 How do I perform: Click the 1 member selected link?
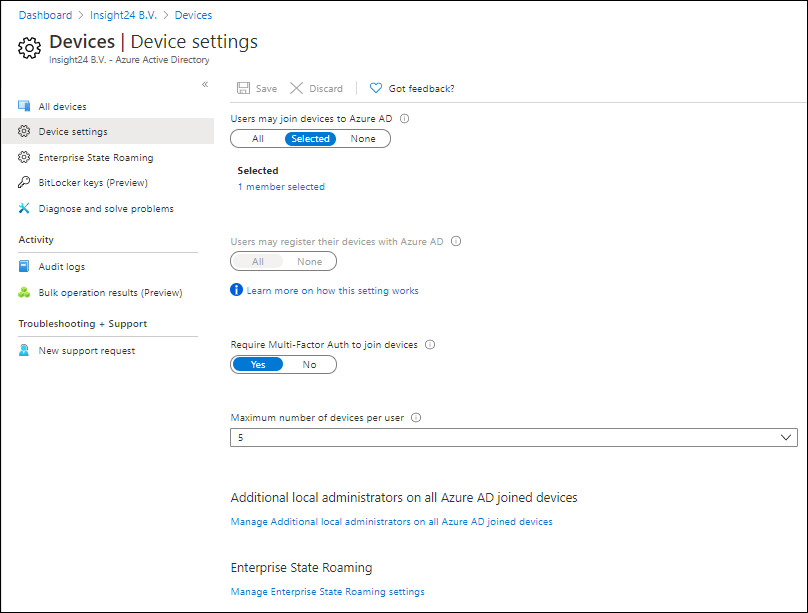281,187
